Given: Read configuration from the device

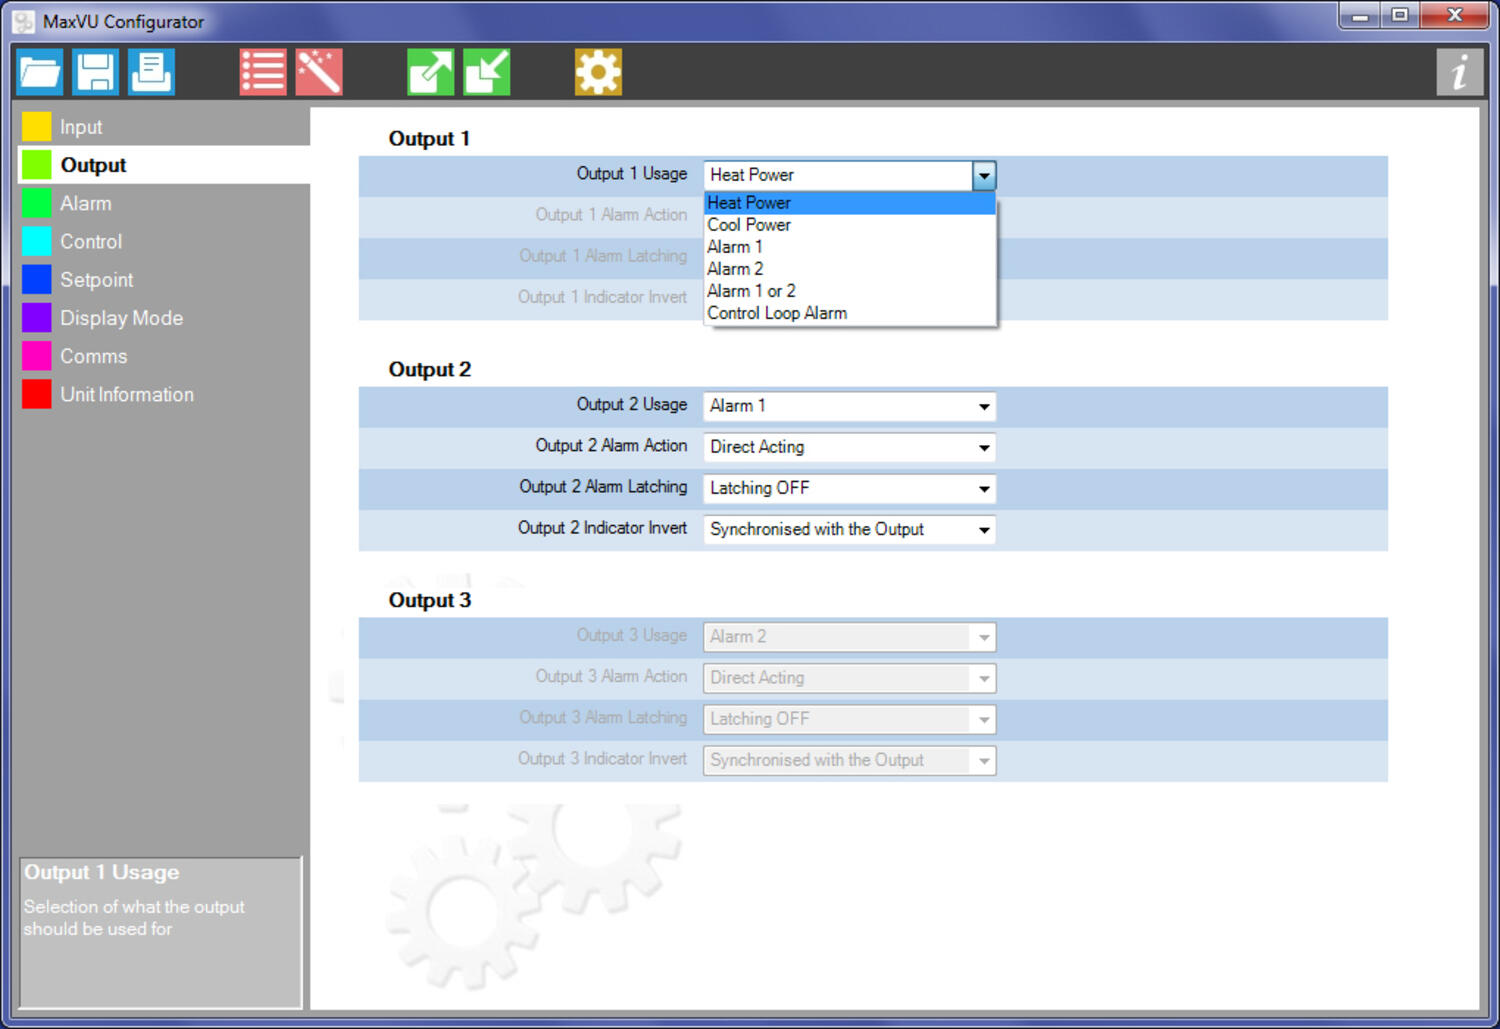Looking at the screenshot, I should point(486,71).
